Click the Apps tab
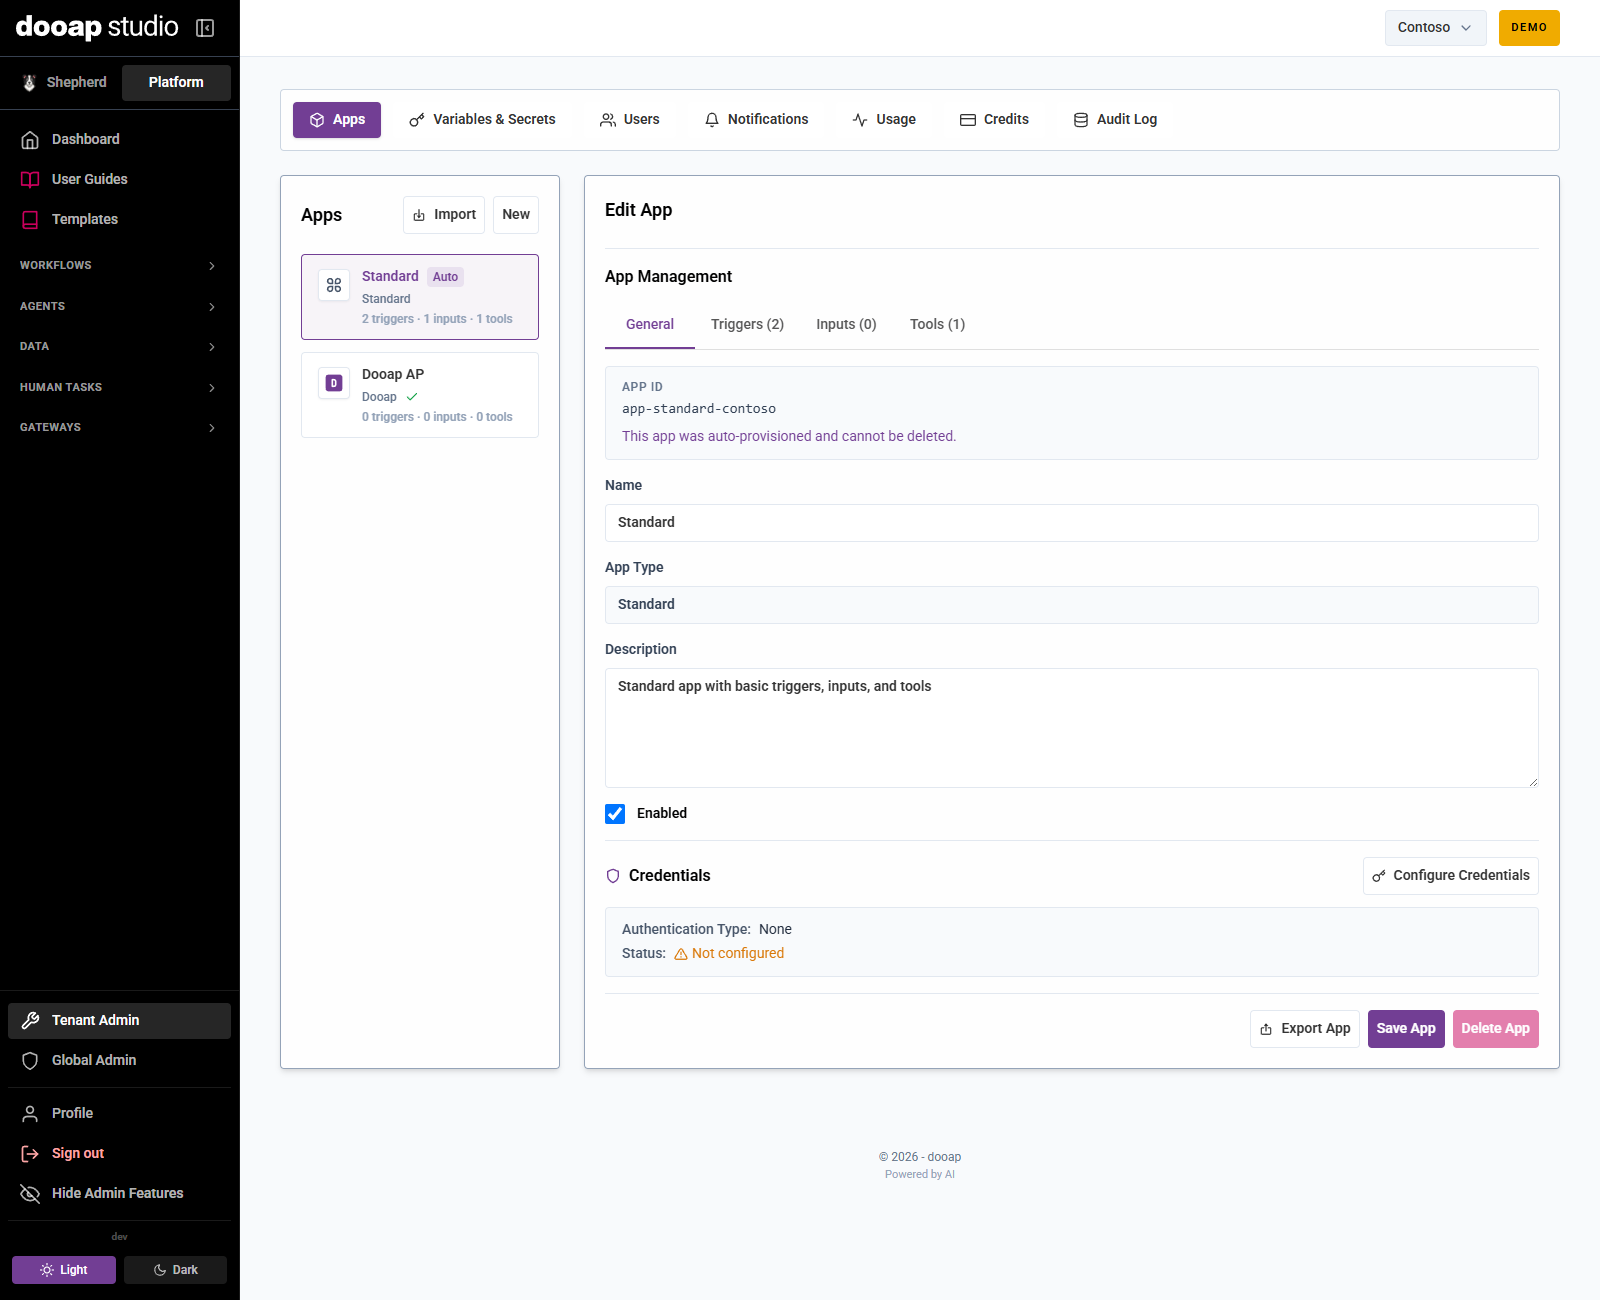Screen dimensions: 1600x1300 coord(337,120)
